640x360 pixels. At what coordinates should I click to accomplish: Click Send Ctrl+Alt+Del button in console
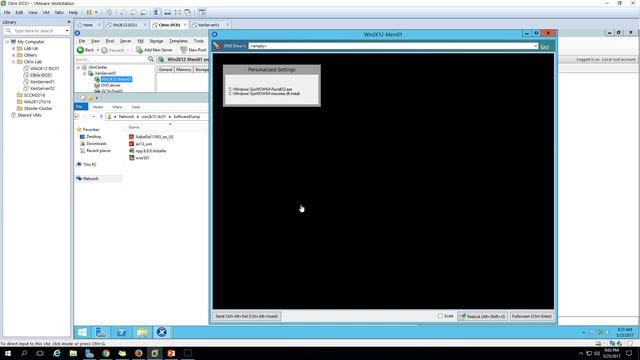coord(247,316)
